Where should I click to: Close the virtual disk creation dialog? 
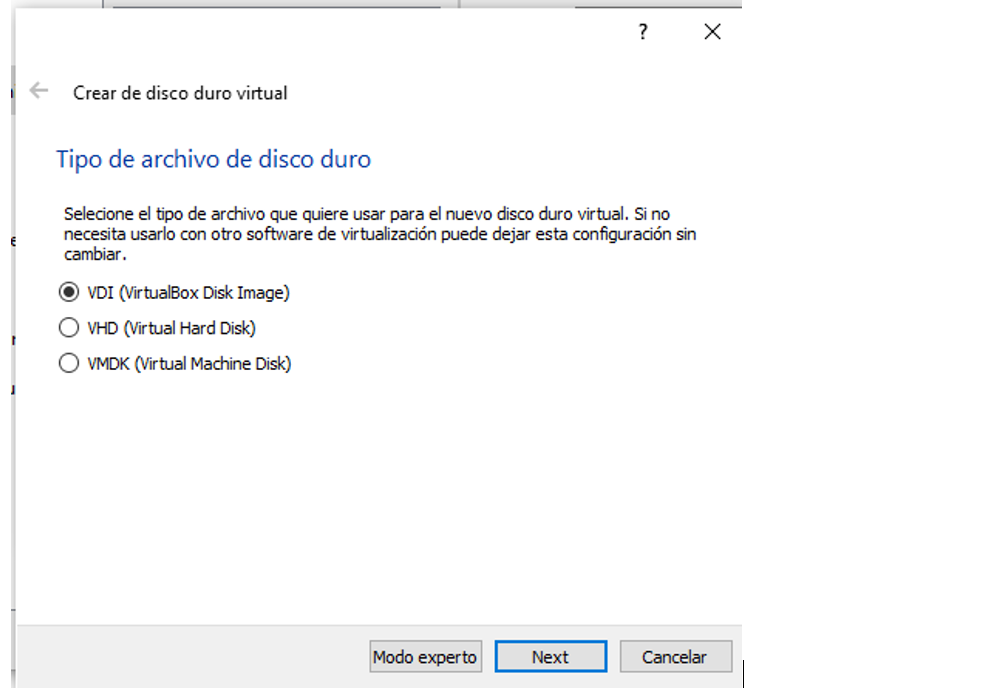pyautogui.click(x=712, y=31)
